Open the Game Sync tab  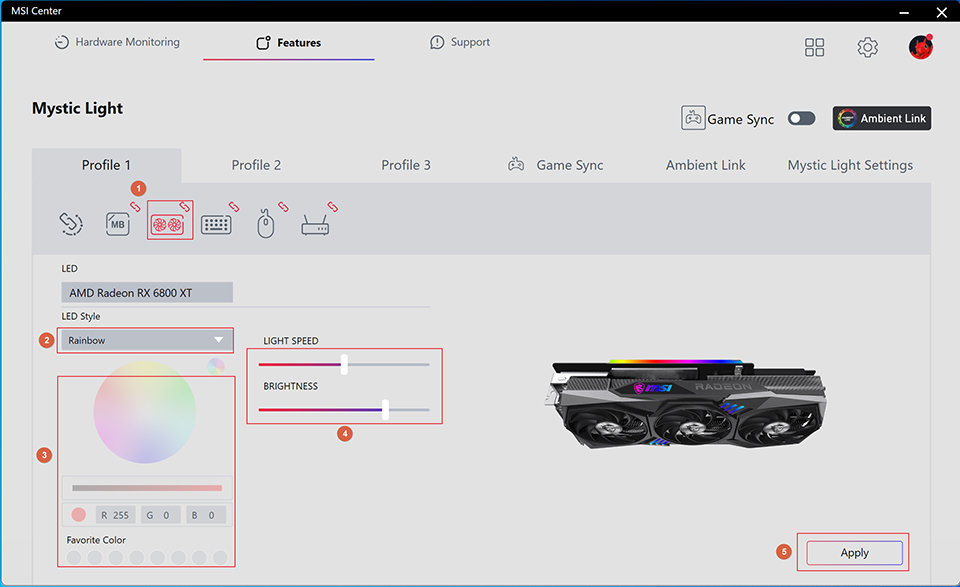pos(556,165)
